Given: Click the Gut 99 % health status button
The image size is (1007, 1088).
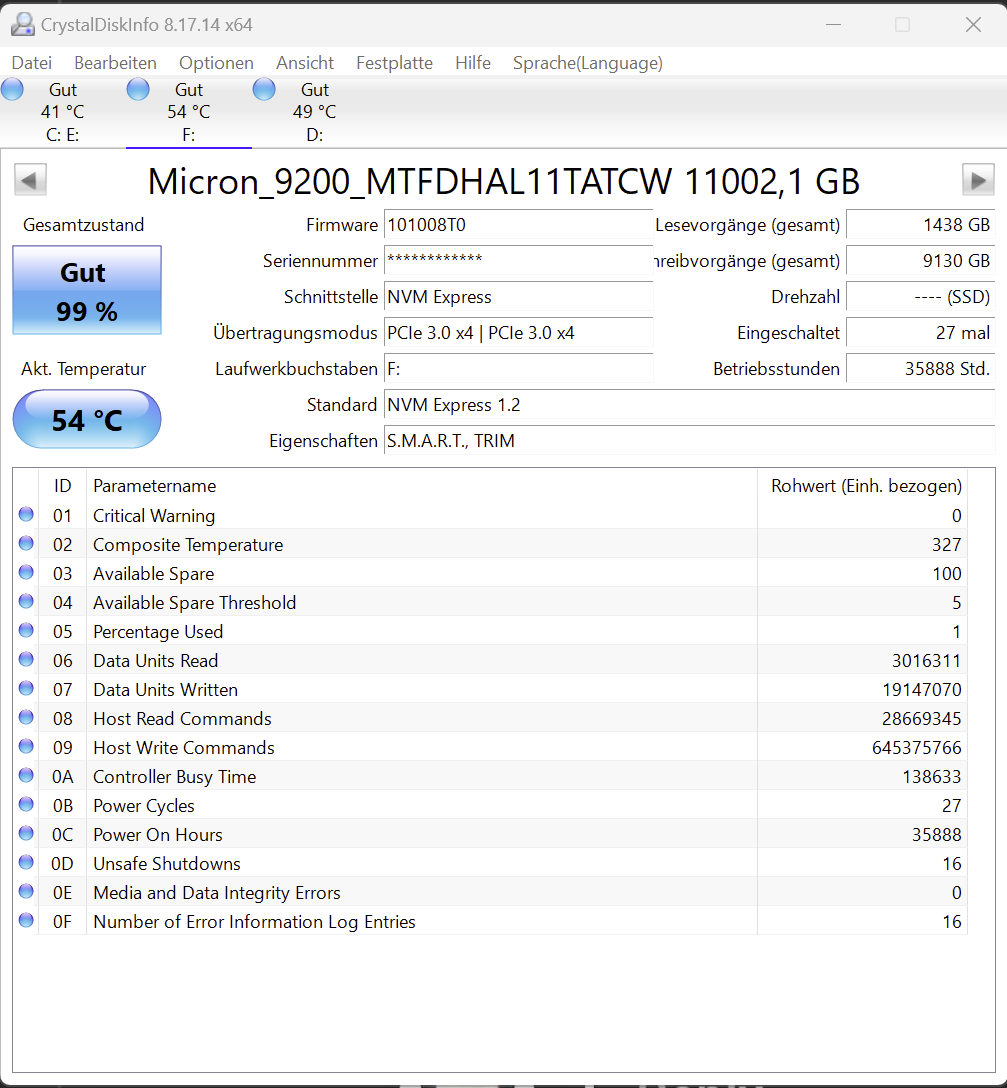Looking at the screenshot, I should pos(87,290).
